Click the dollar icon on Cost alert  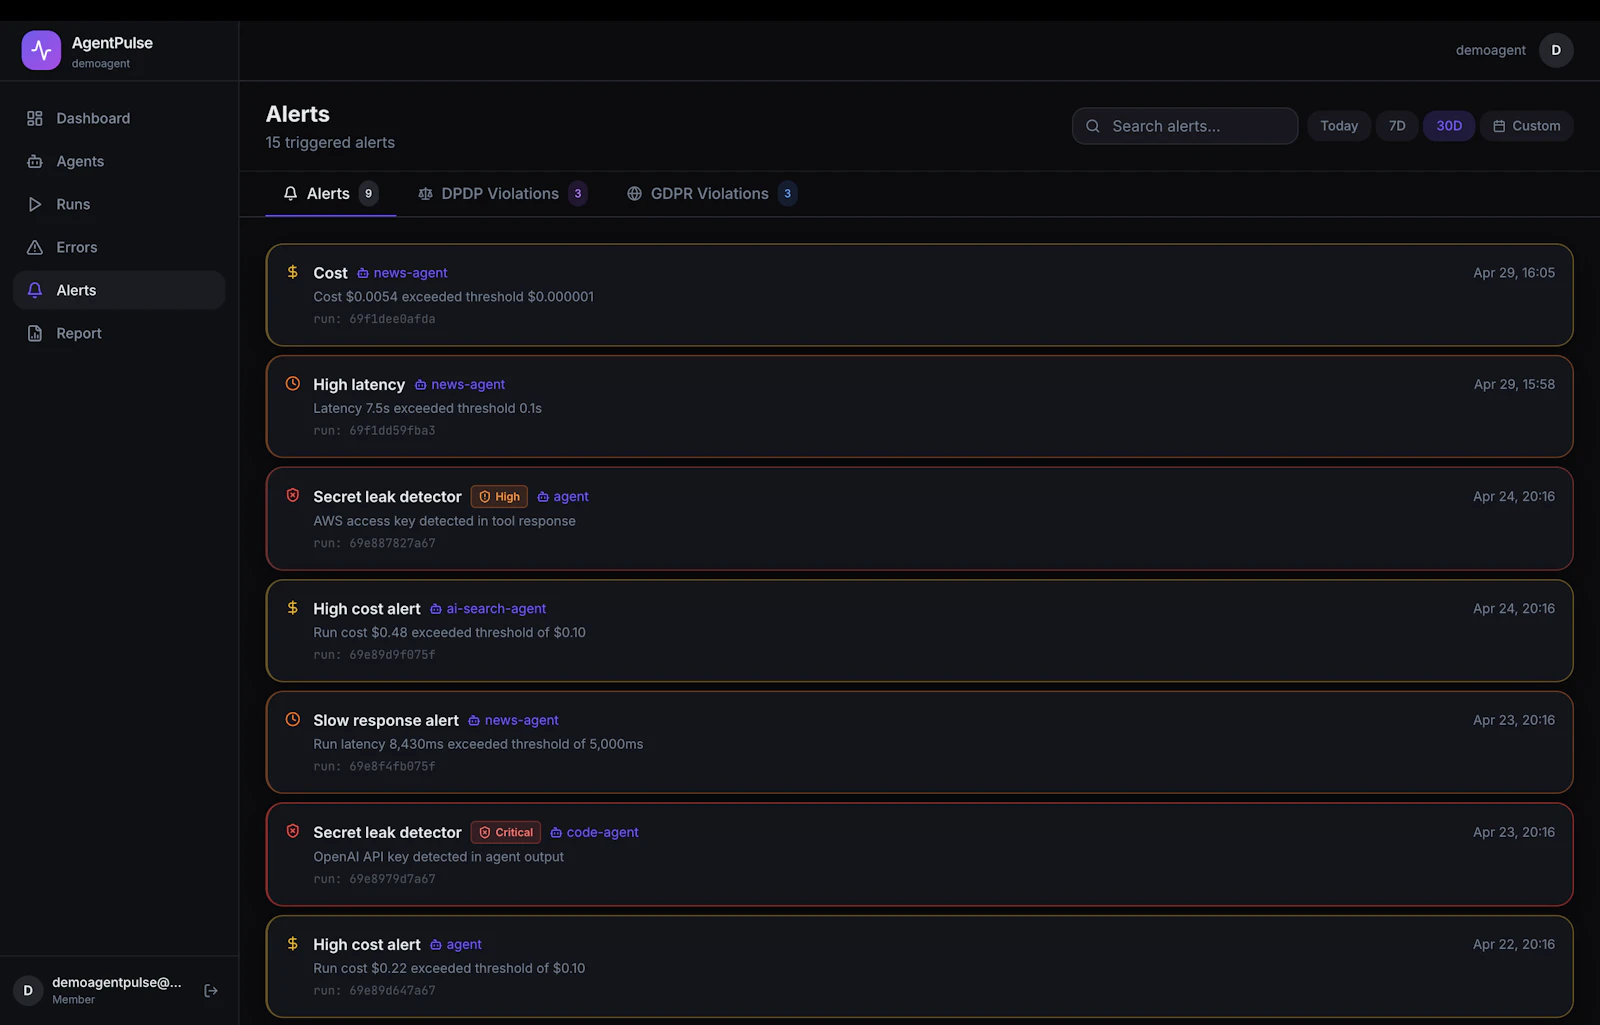point(293,272)
